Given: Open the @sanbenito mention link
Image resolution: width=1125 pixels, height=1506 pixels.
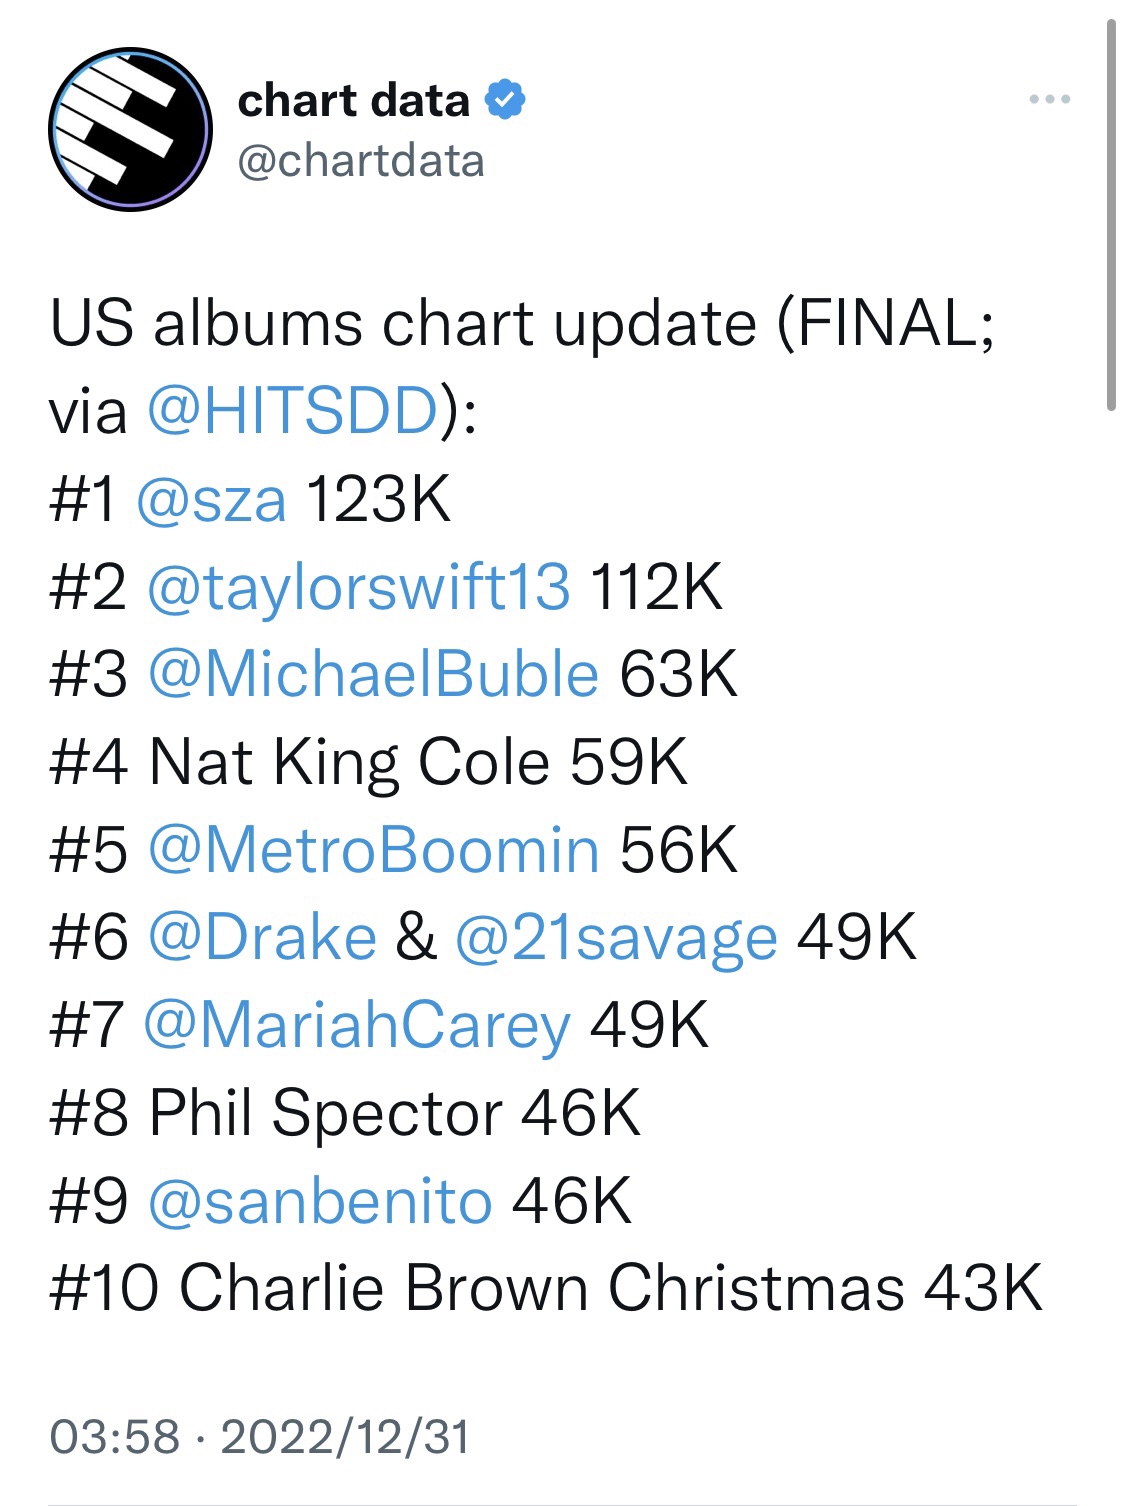Looking at the screenshot, I should tap(320, 1201).
